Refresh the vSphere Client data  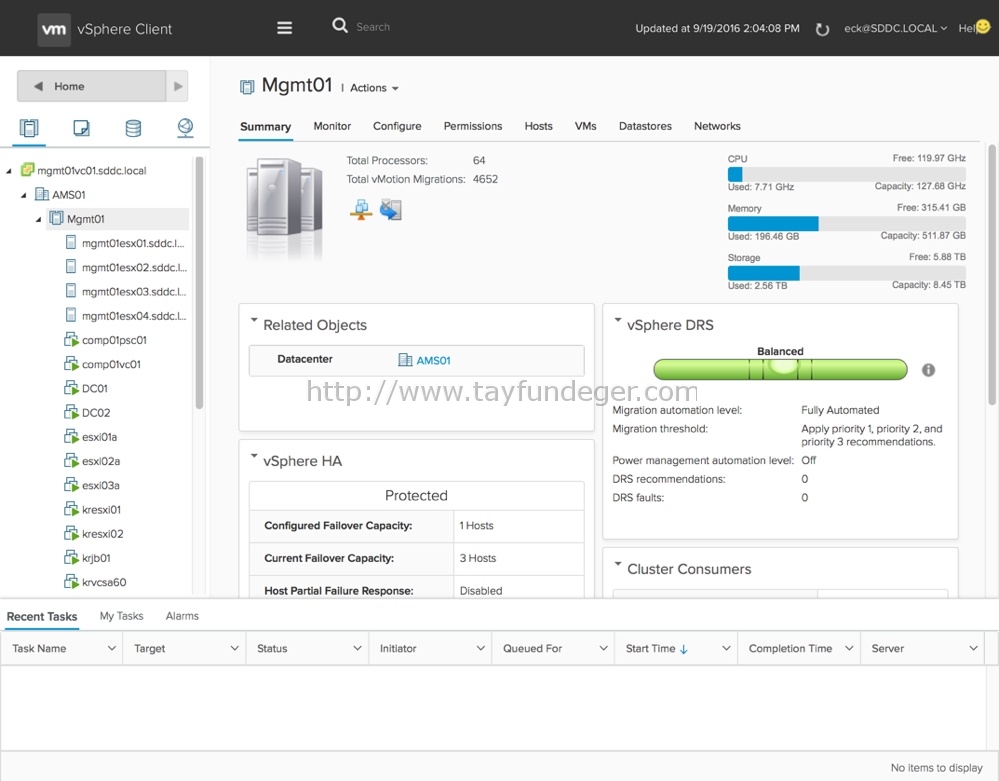(x=822, y=29)
